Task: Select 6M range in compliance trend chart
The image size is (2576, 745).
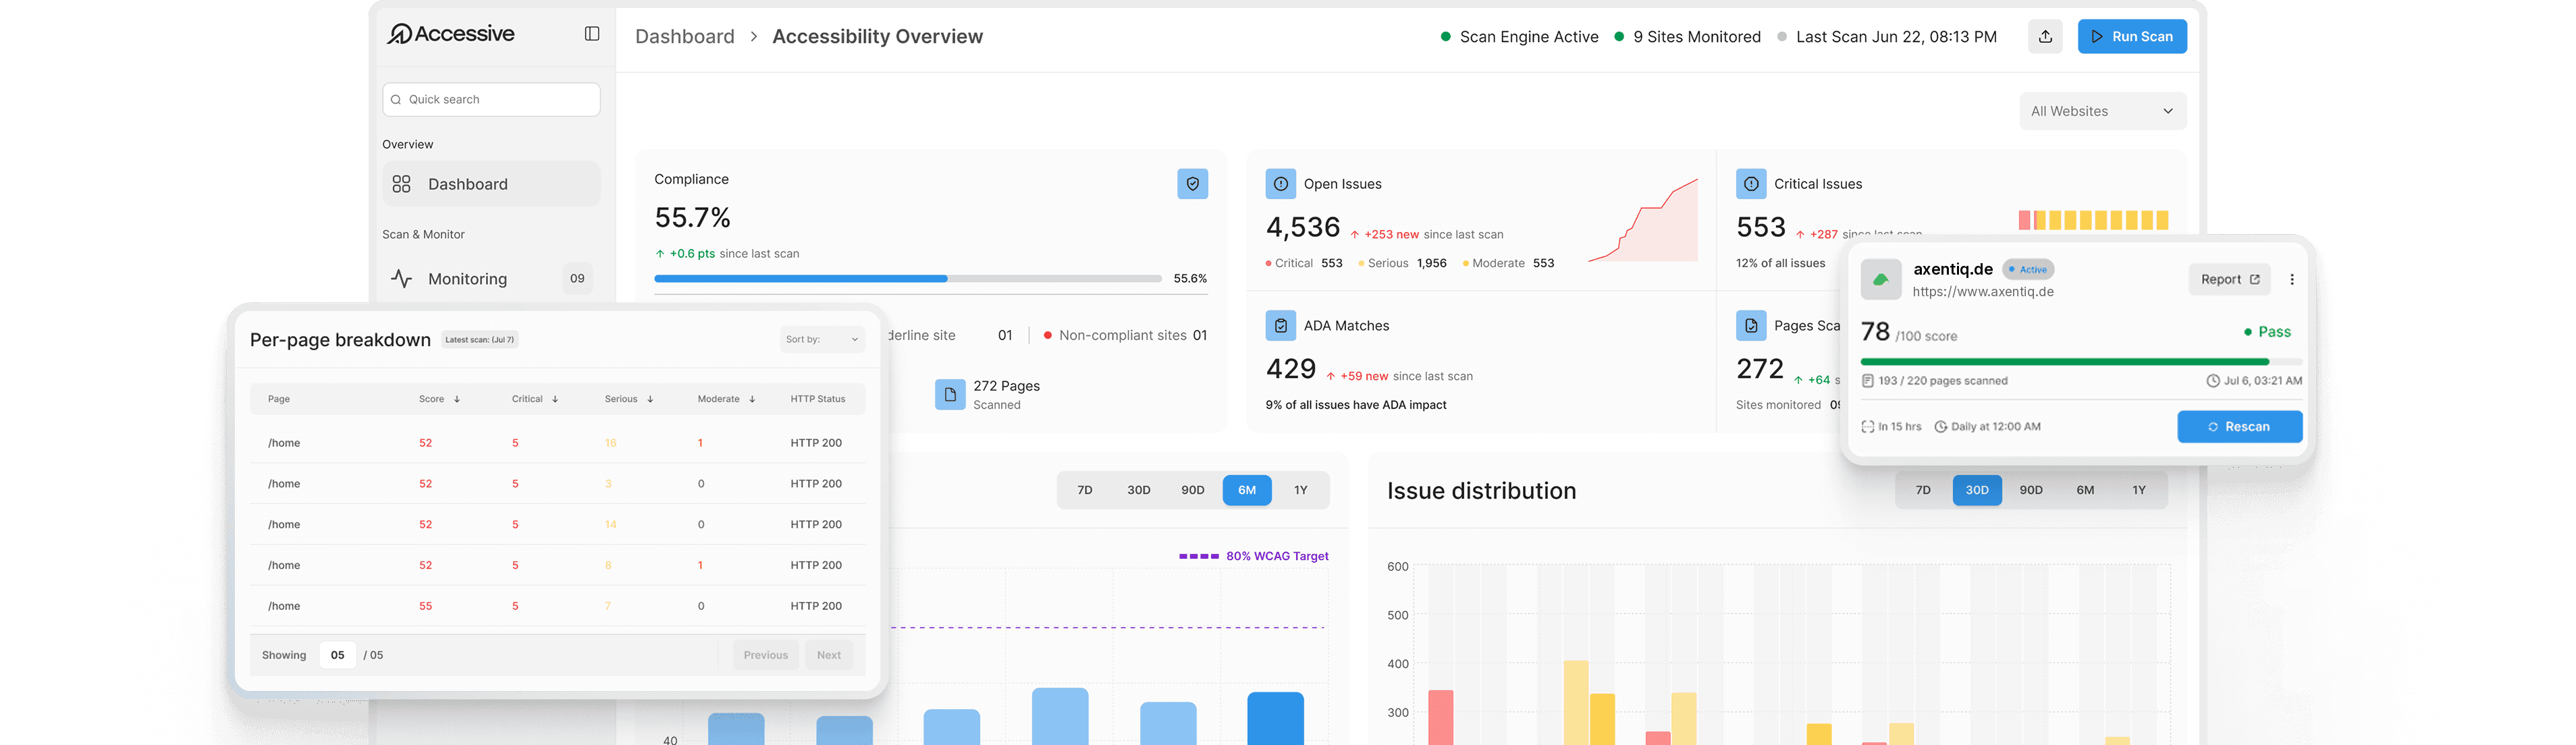Action: (1247, 490)
